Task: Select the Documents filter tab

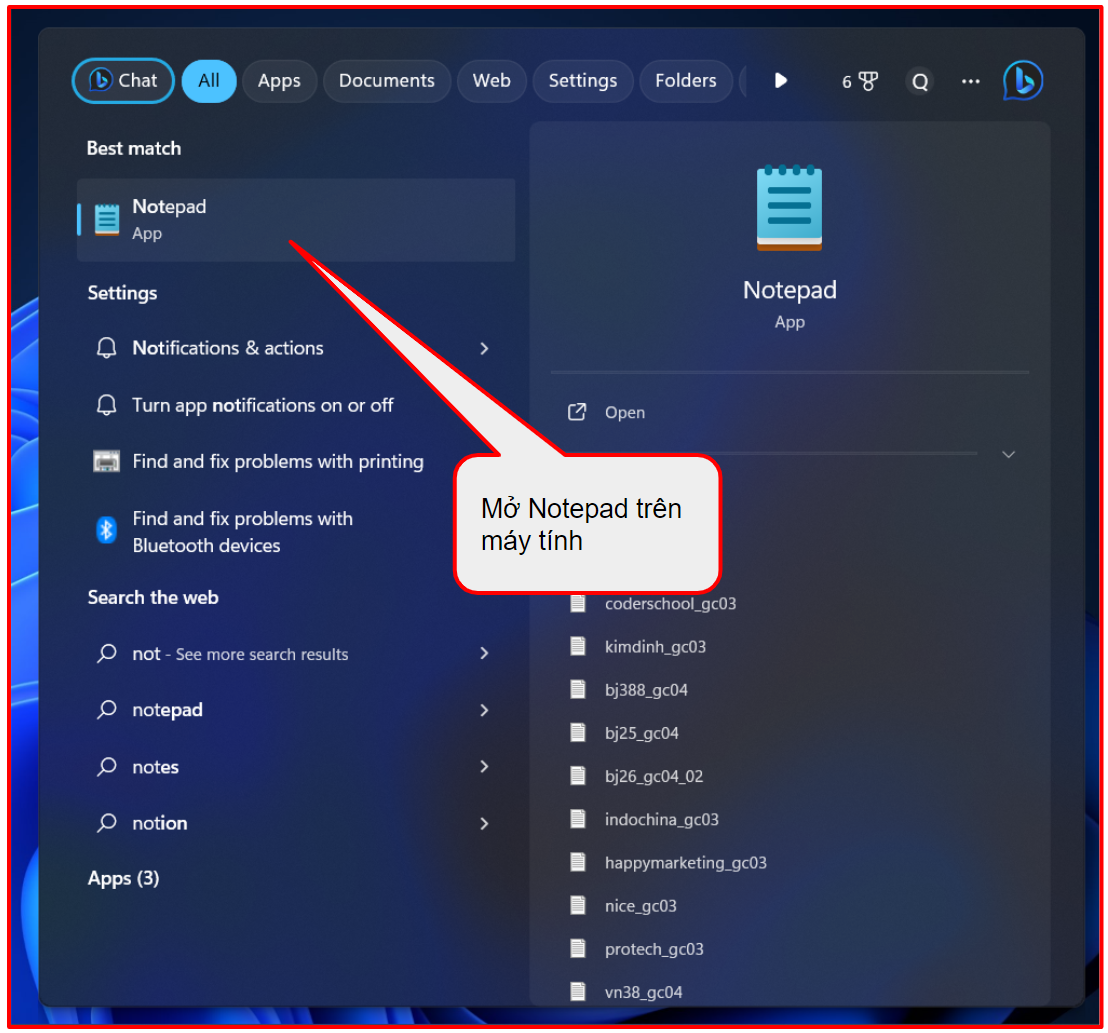Action: click(x=386, y=81)
